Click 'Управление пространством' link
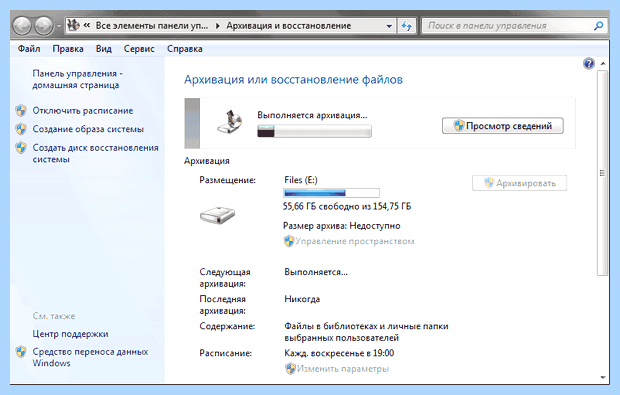This screenshot has width=620, height=395. pos(355,241)
